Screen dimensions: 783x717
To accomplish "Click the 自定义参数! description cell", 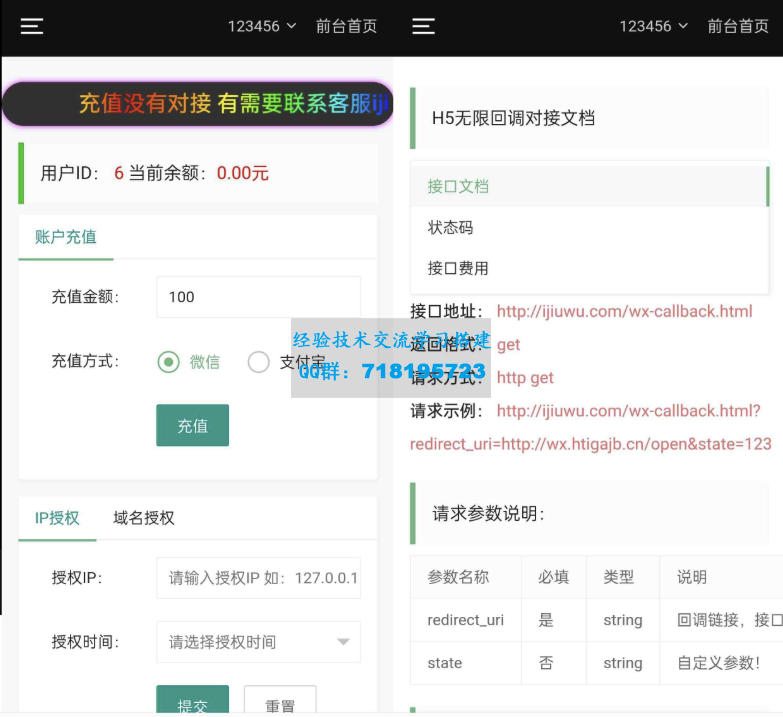I will click(721, 663).
